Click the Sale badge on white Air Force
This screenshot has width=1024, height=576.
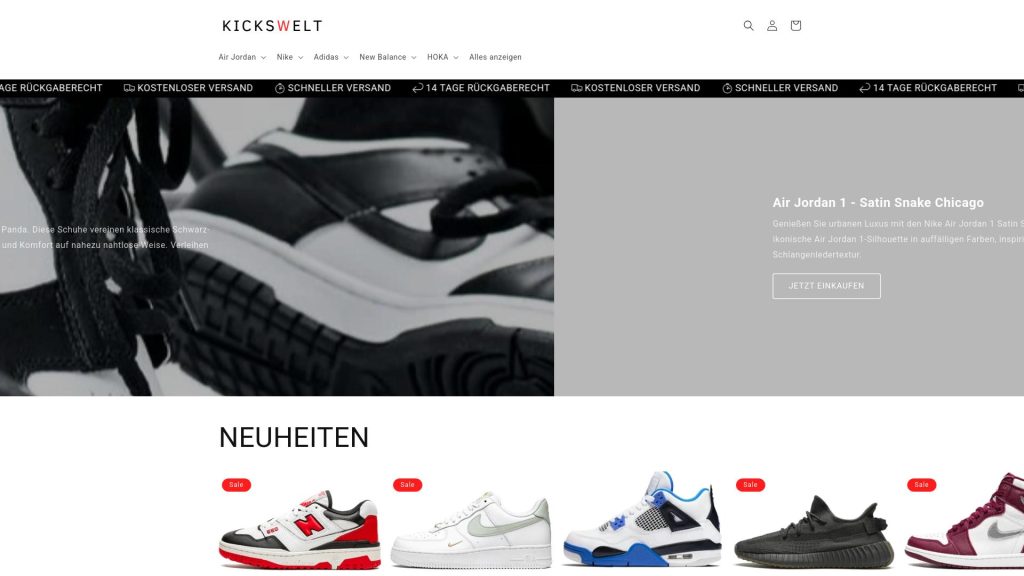(x=408, y=485)
